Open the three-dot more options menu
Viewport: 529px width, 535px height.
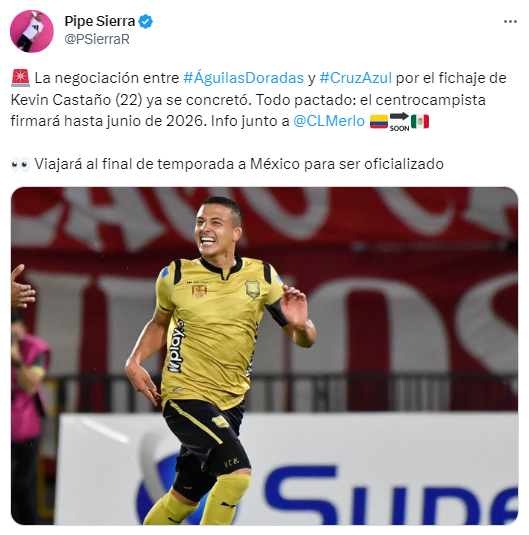point(510,21)
